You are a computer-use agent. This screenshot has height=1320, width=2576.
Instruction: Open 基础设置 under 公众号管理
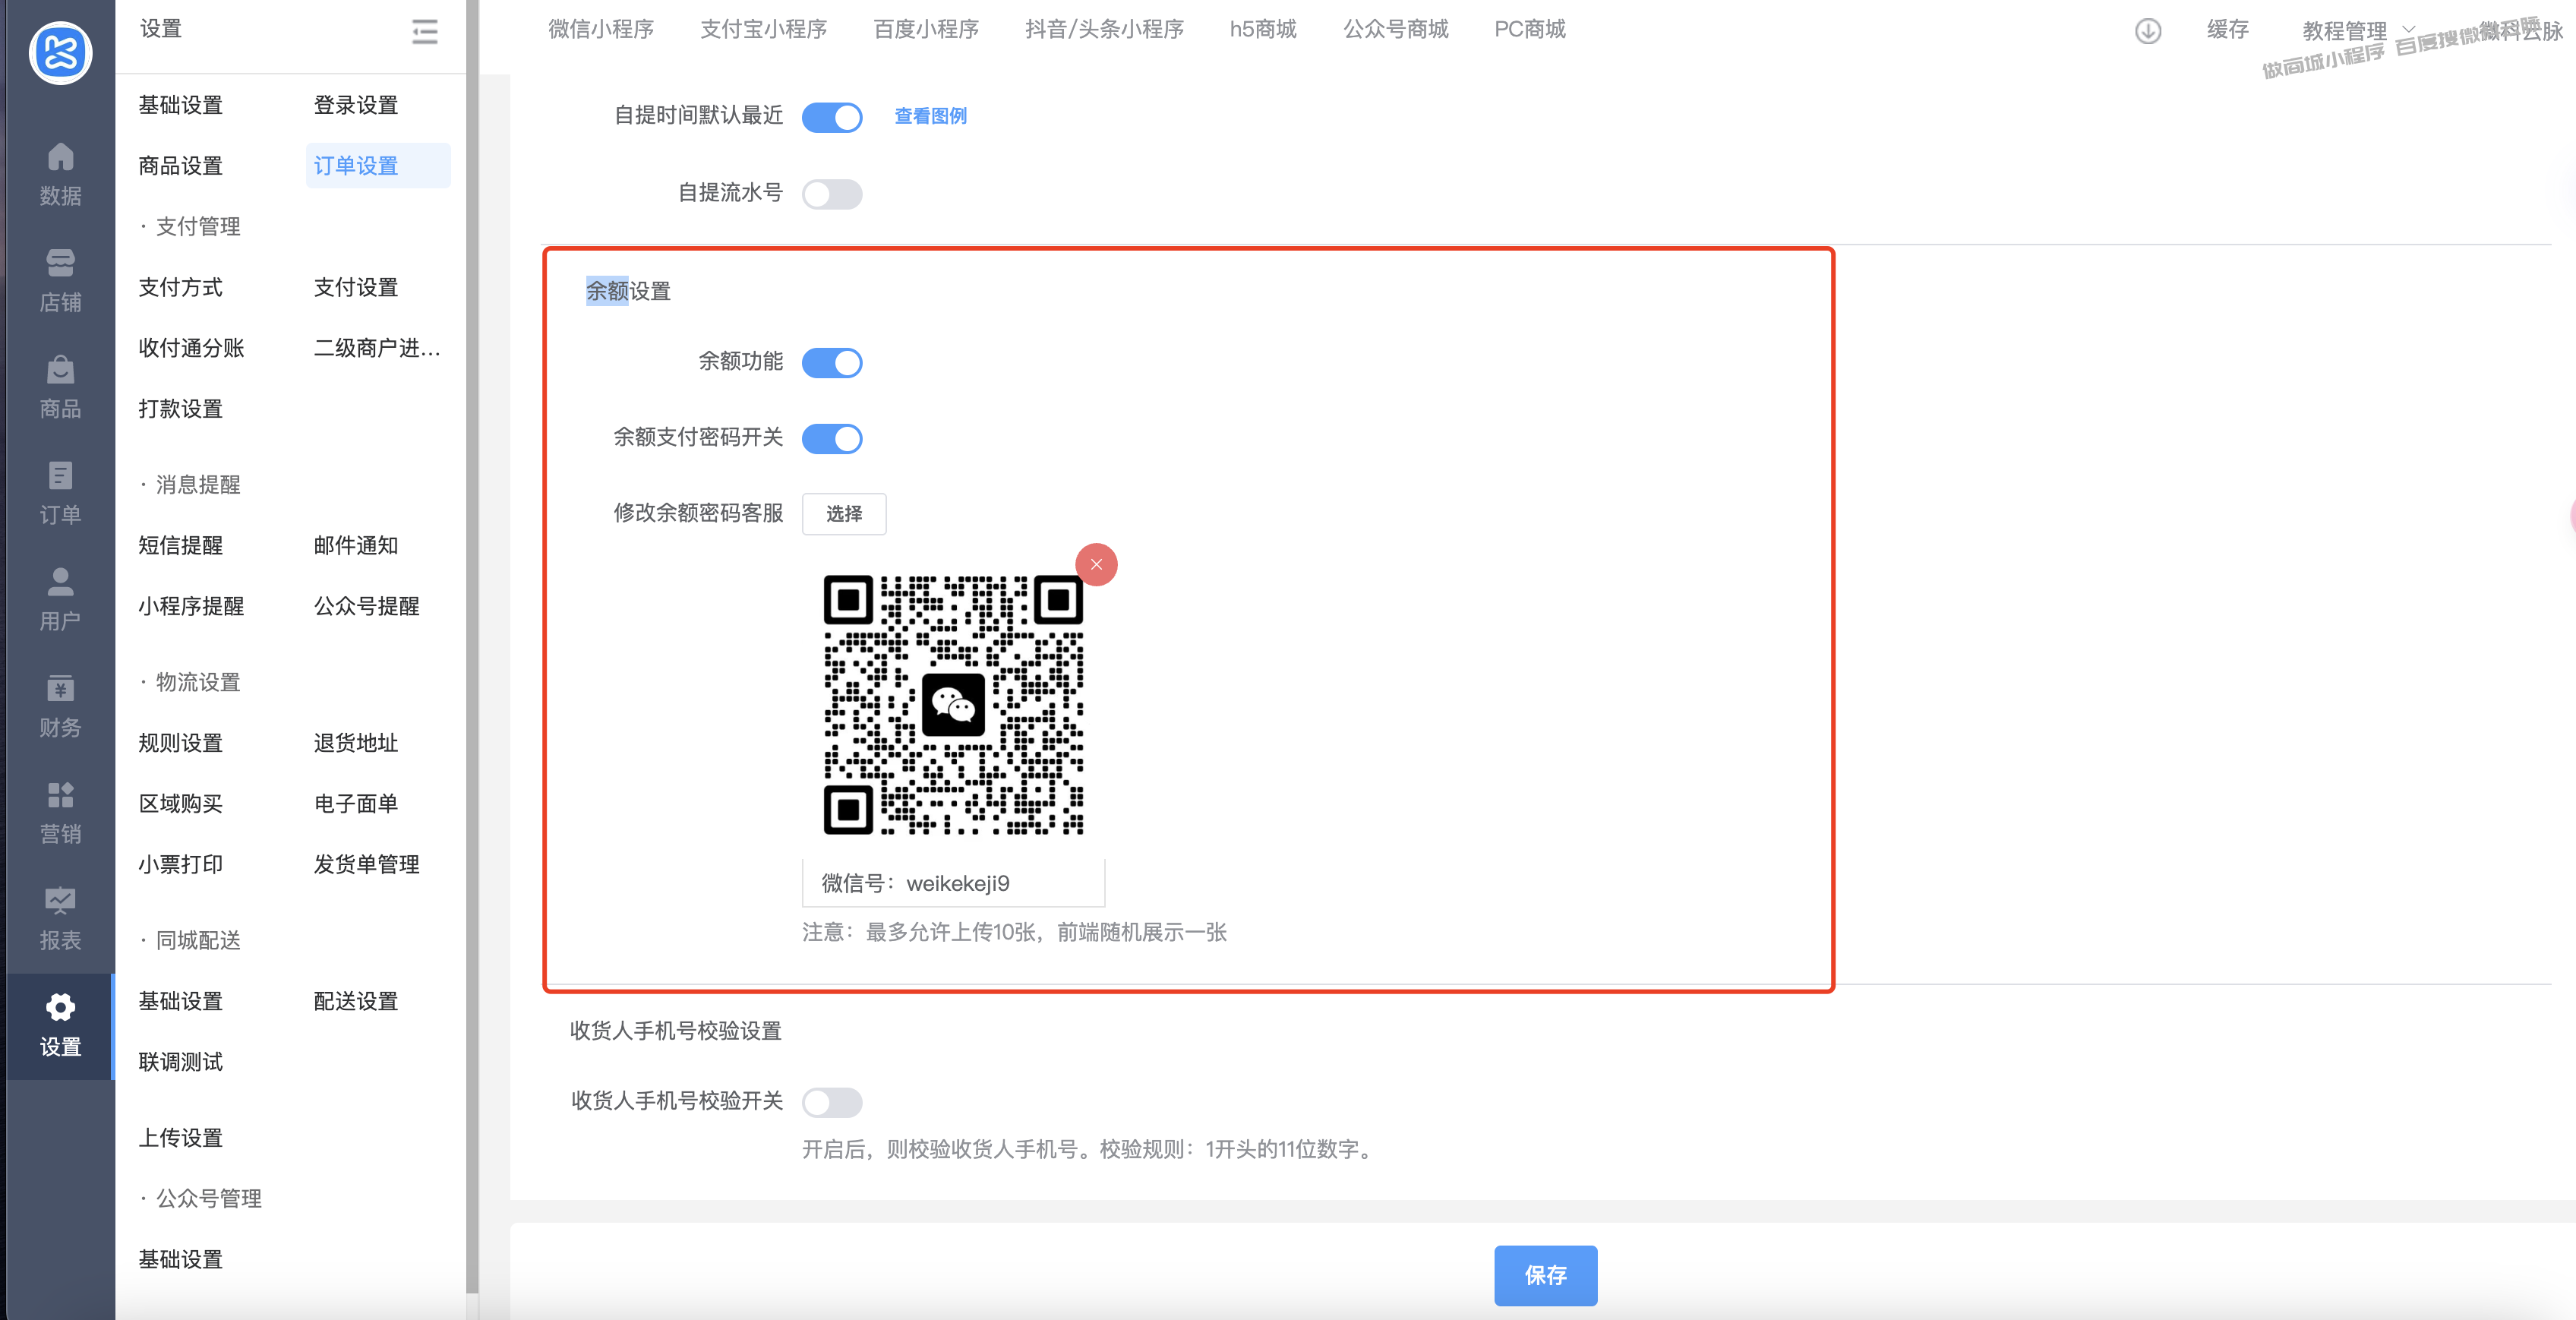point(180,1259)
